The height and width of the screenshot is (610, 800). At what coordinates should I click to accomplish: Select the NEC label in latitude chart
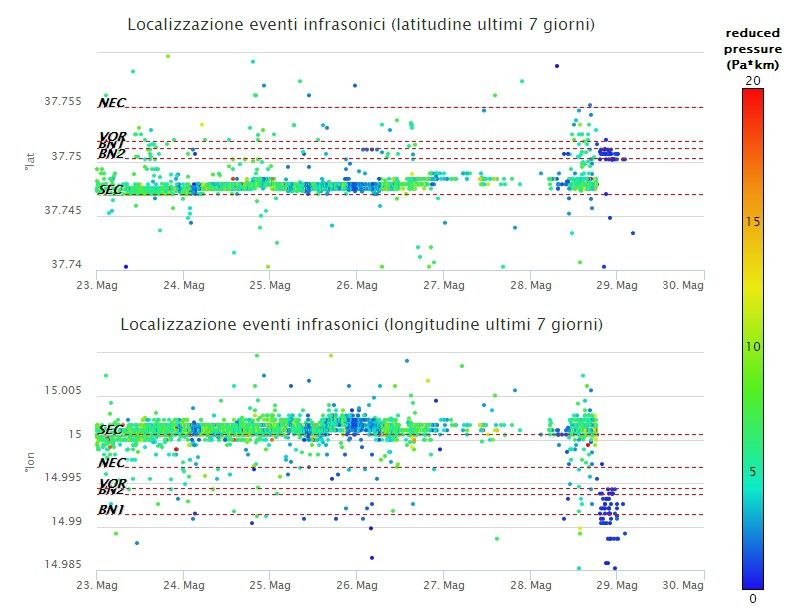coord(111,103)
